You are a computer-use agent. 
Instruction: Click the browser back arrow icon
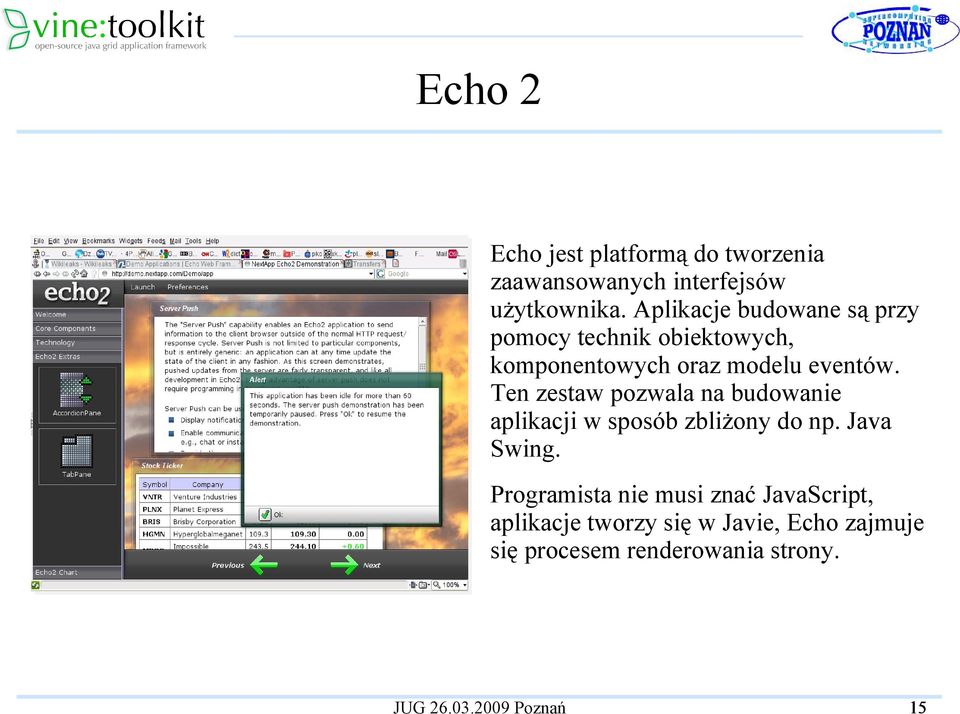[47, 274]
